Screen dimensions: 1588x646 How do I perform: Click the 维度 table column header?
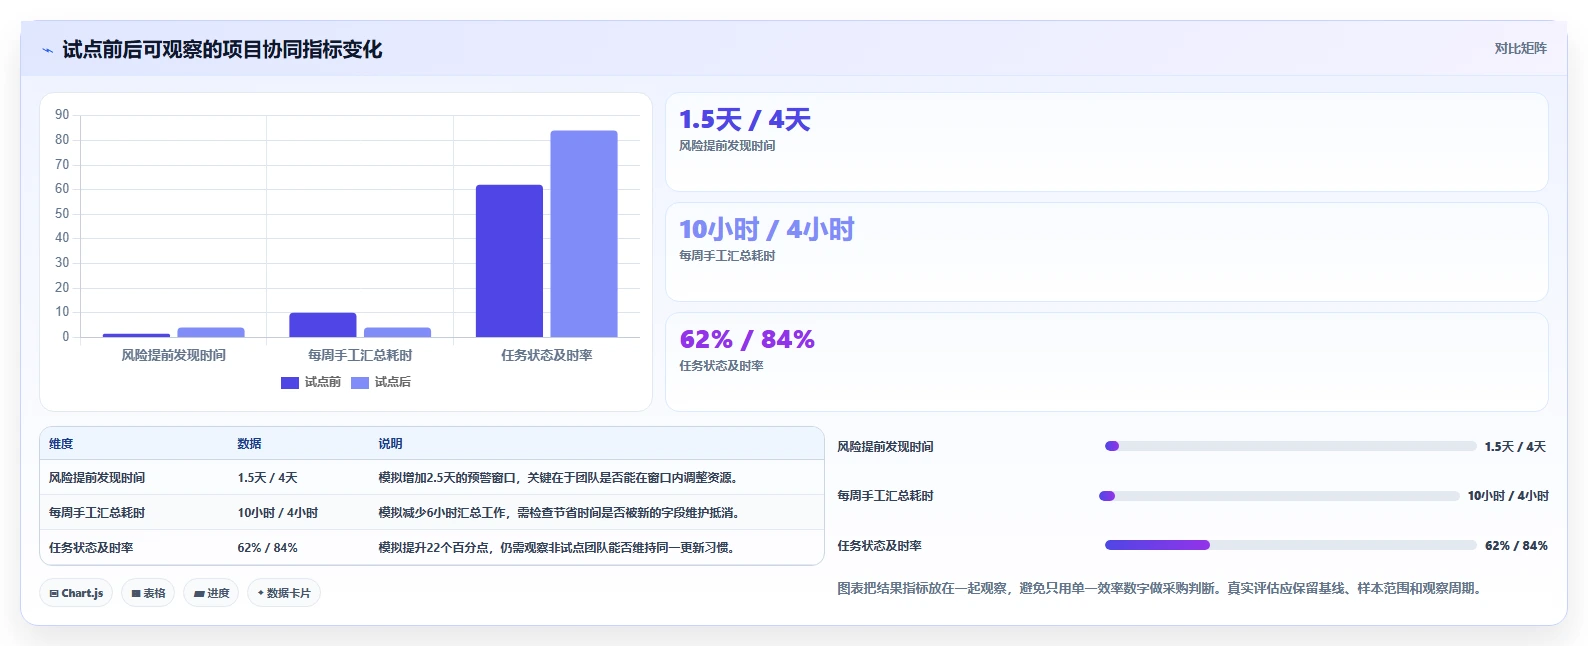point(61,444)
